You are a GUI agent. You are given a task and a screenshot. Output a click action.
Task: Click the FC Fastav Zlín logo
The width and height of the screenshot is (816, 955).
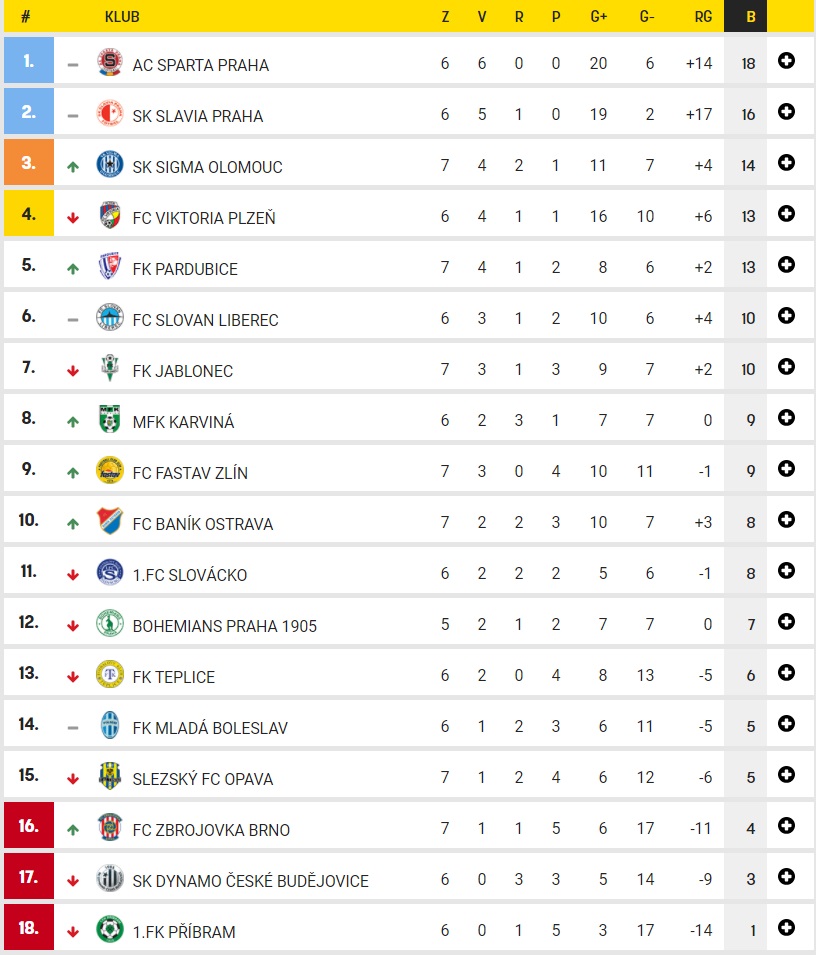pyautogui.click(x=109, y=471)
